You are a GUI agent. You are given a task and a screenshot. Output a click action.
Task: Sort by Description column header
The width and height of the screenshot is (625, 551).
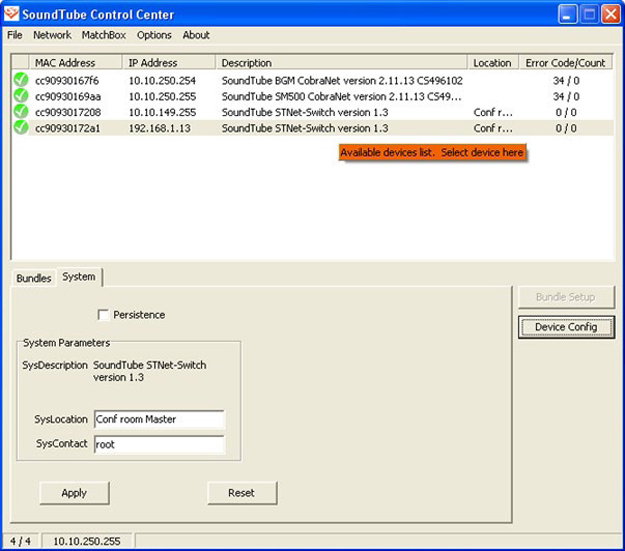pyautogui.click(x=342, y=63)
